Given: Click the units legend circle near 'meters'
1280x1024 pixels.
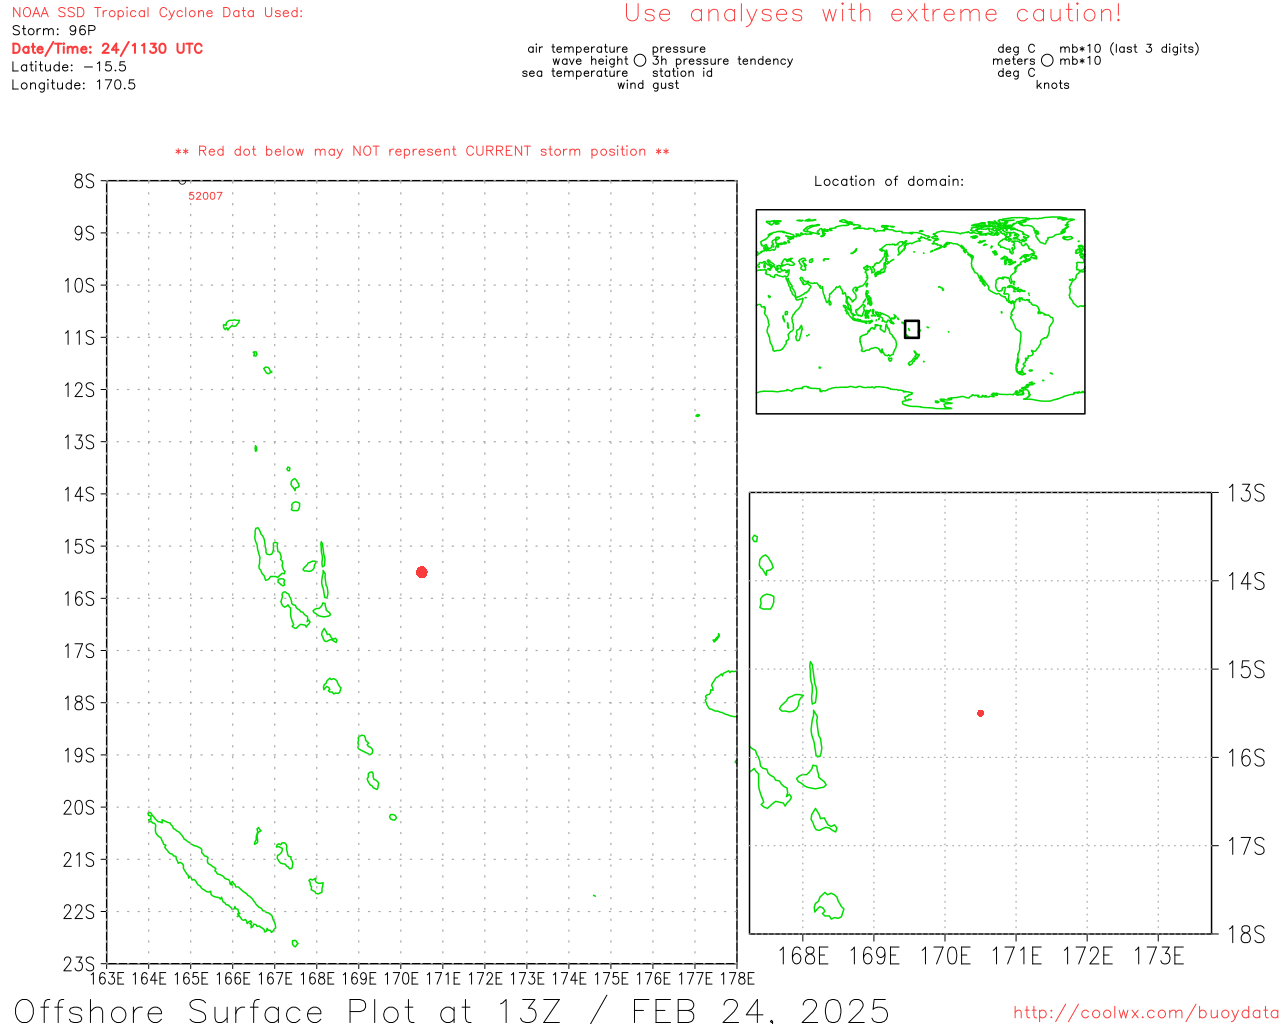Looking at the screenshot, I should pyautogui.click(x=1047, y=61).
